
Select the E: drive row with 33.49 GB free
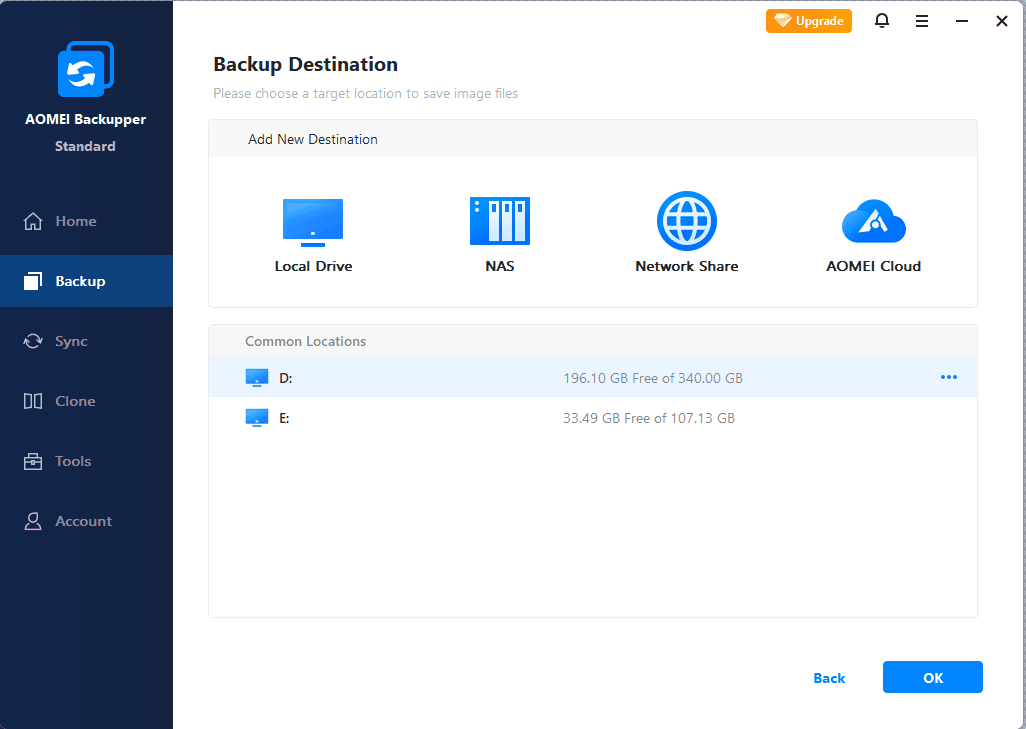[592, 417]
